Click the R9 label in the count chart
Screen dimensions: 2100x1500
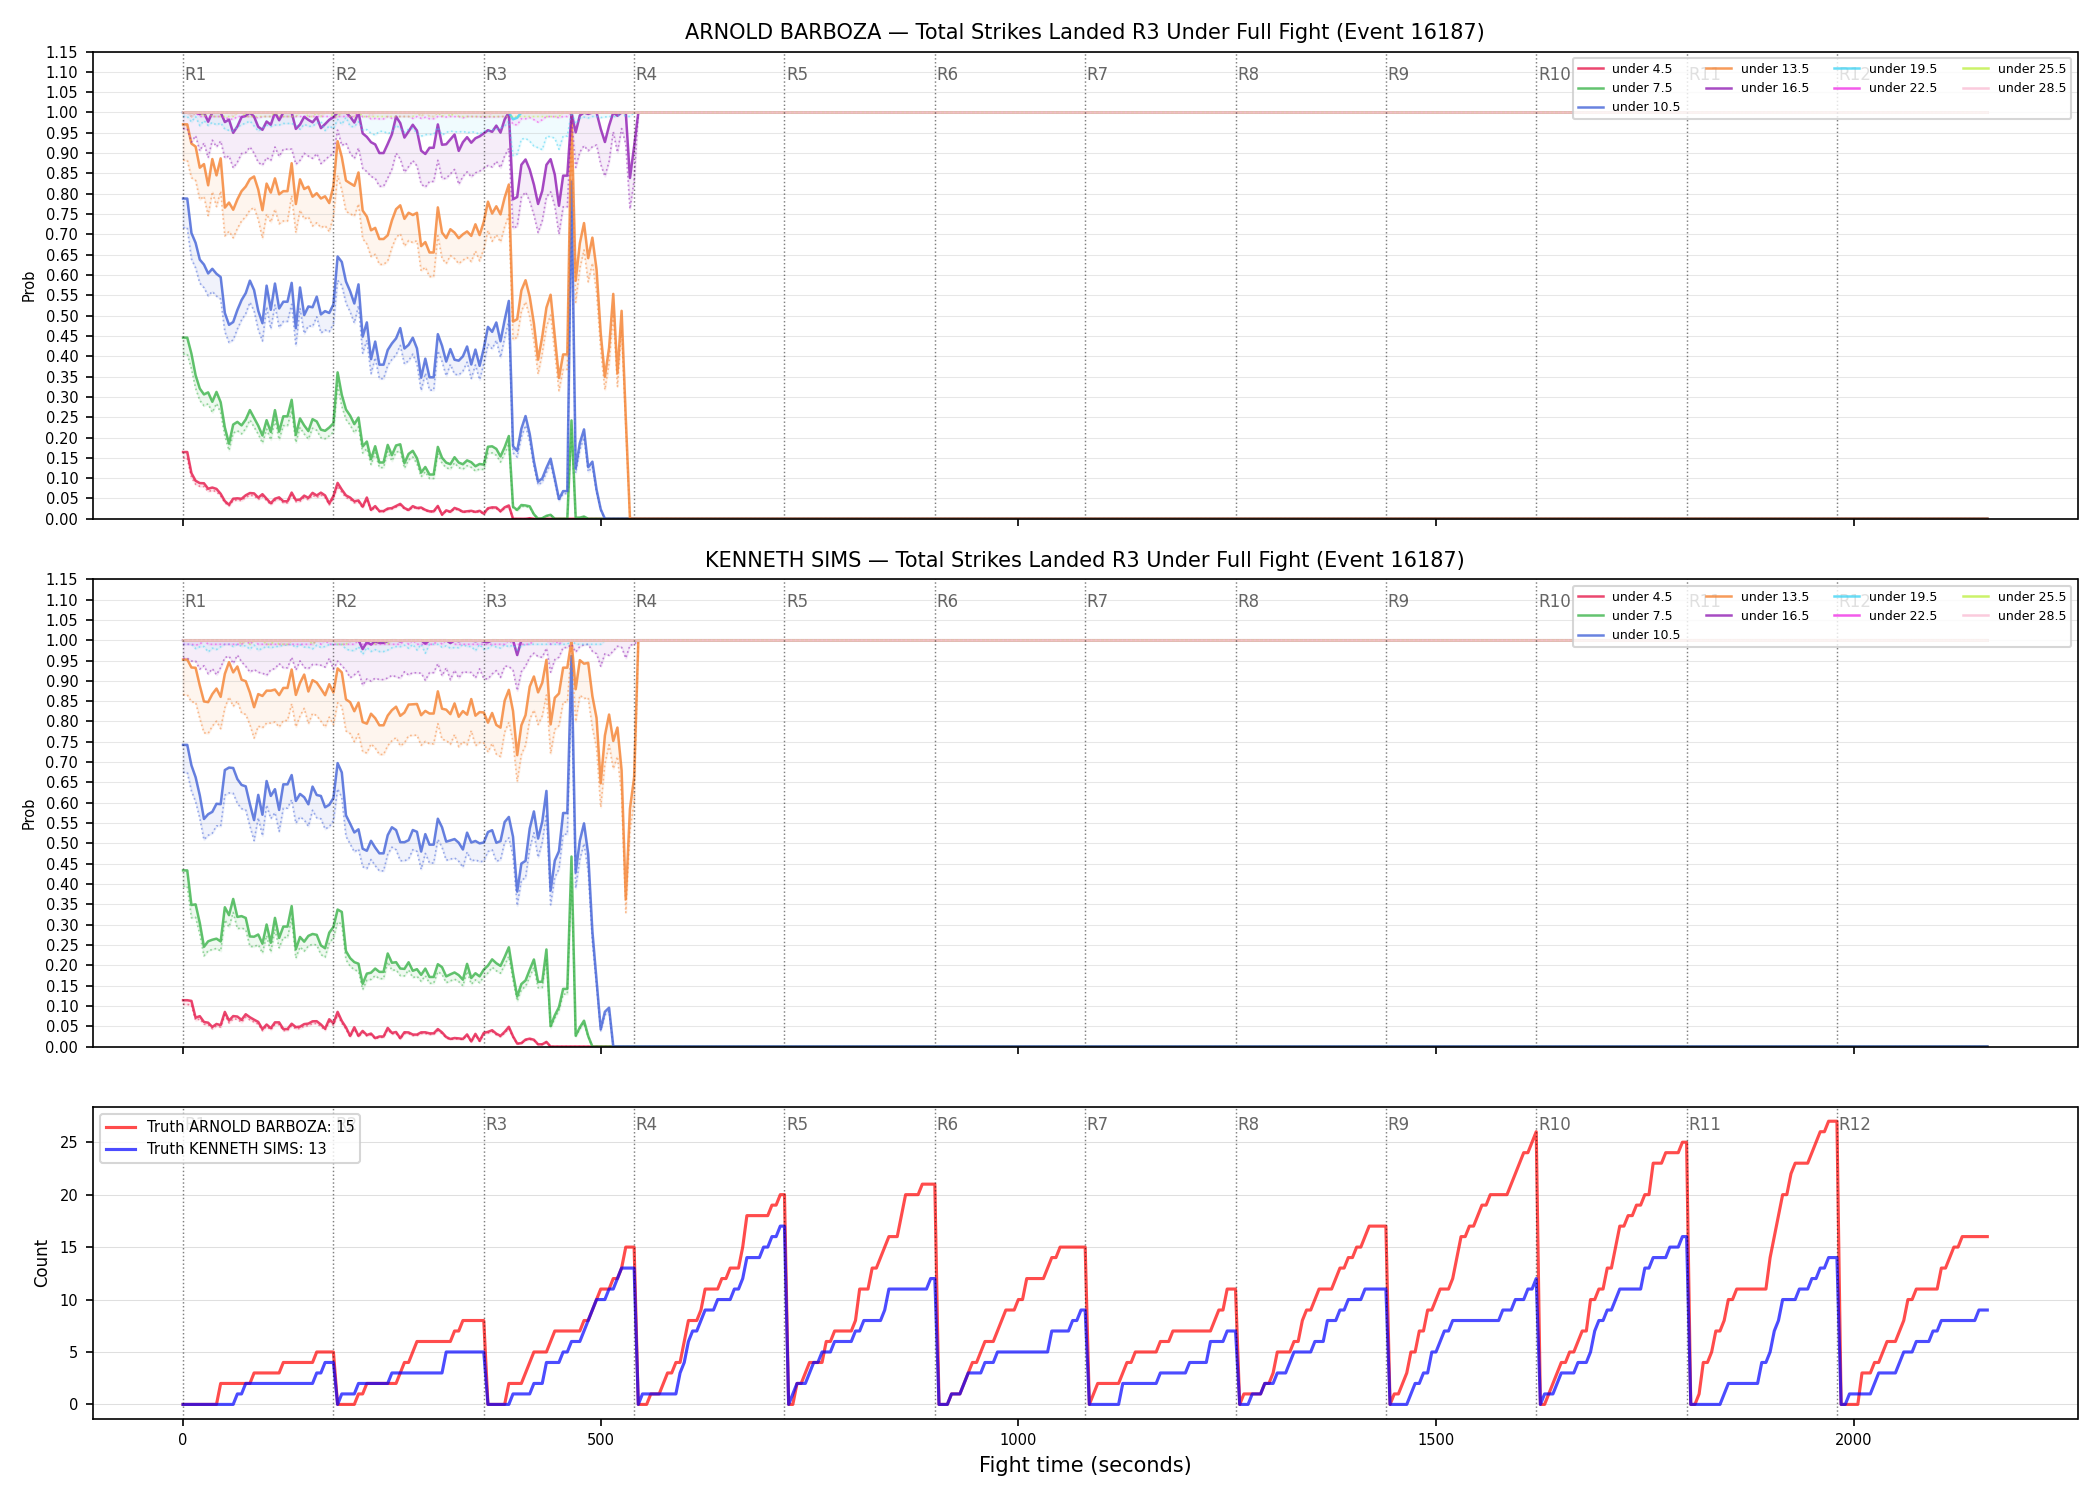(x=1398, y=1124)
